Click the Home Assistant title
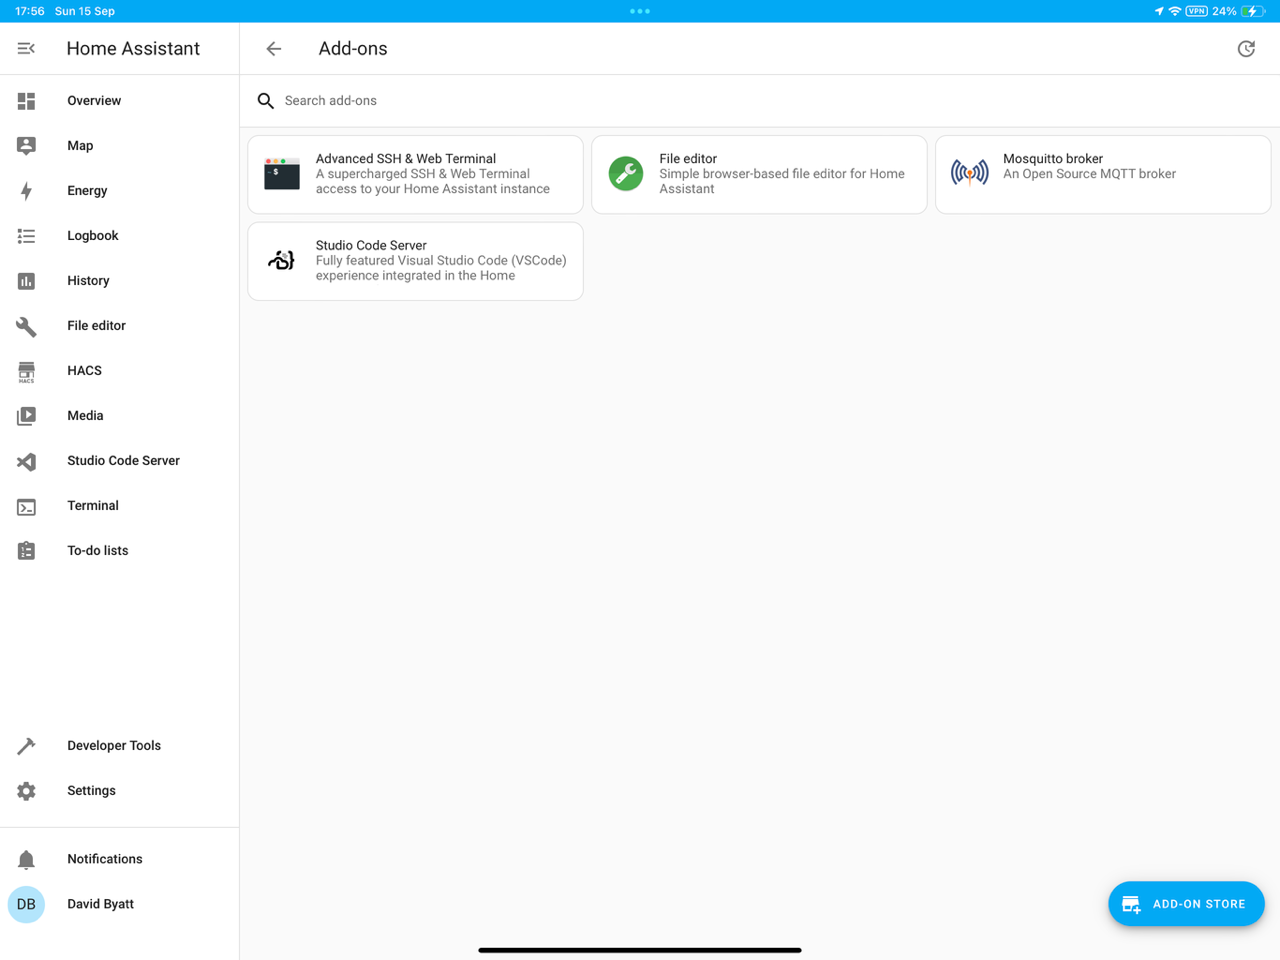This screenshot has height=960, width=1280. (133, 48)
